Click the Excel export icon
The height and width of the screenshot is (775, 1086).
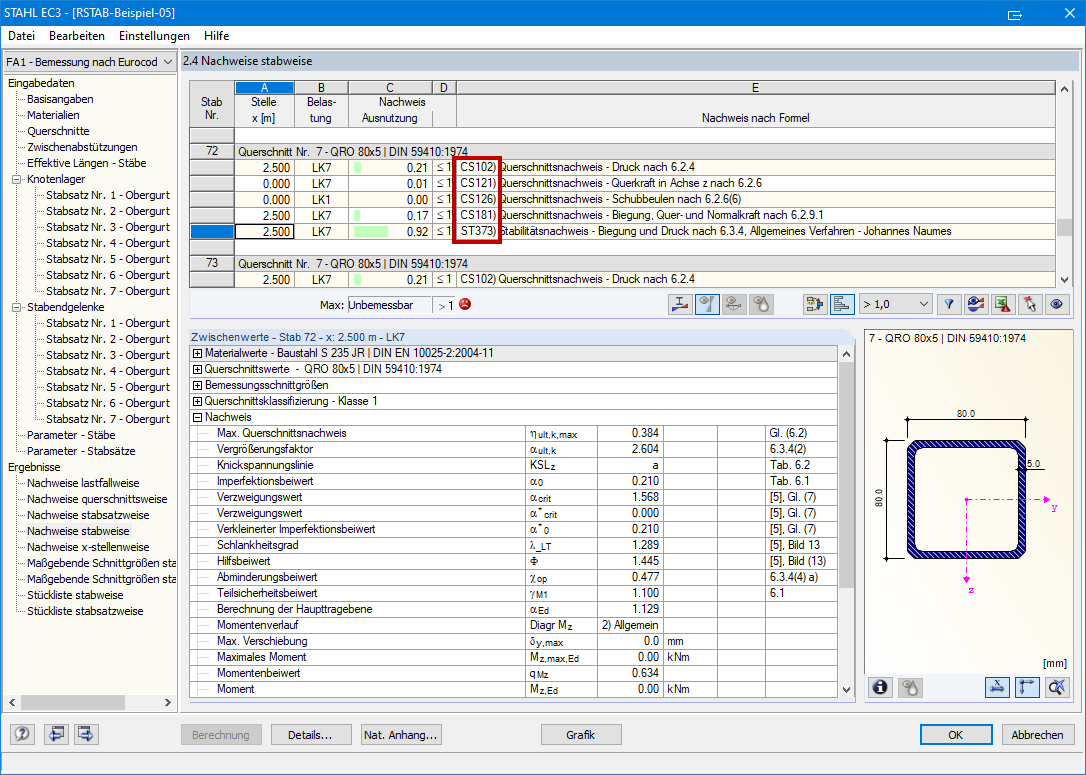coord(1003,304)
